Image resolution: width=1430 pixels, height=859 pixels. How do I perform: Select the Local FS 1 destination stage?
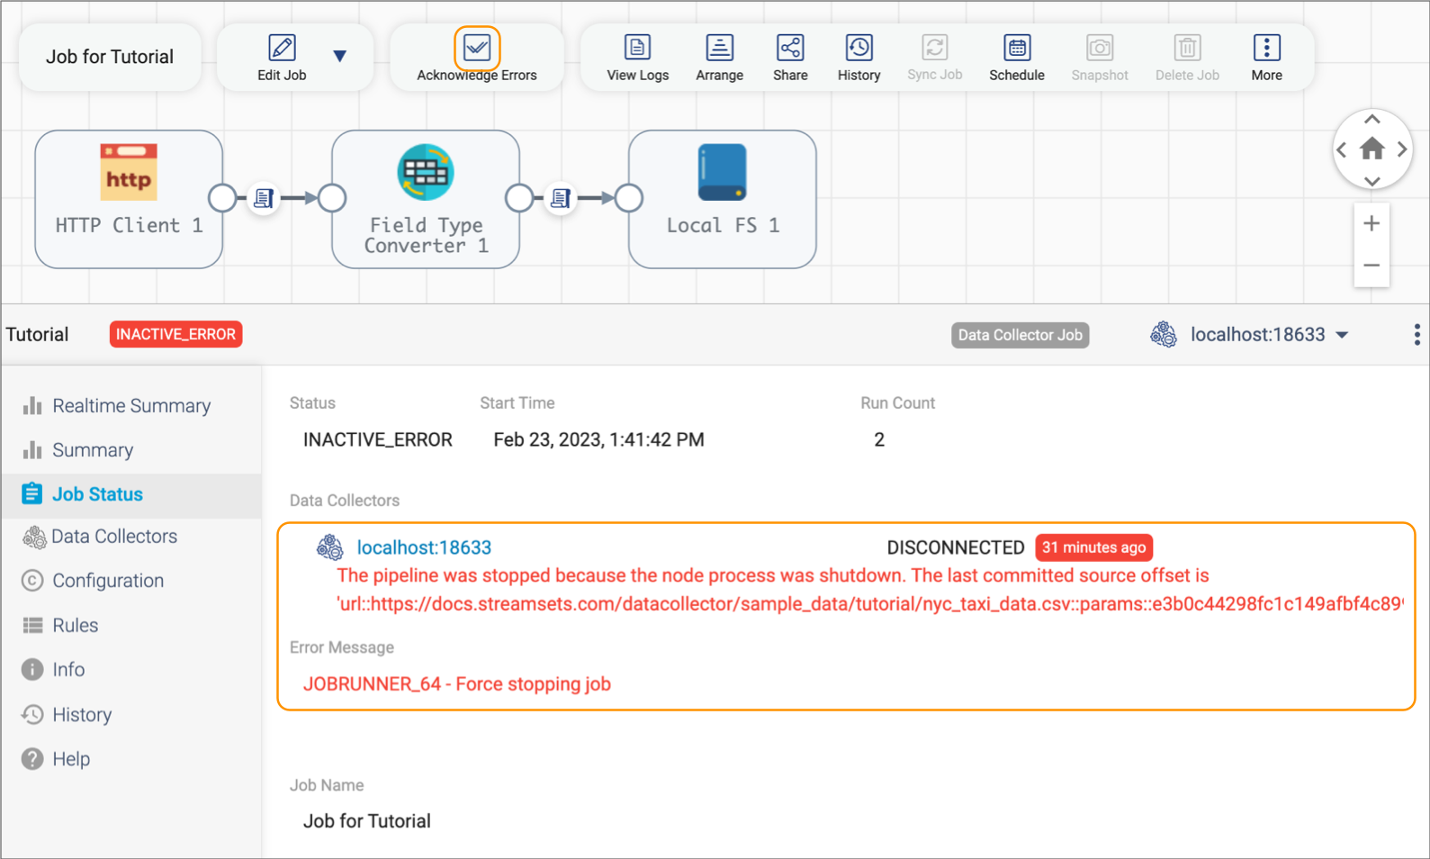(x=722, y=198)
